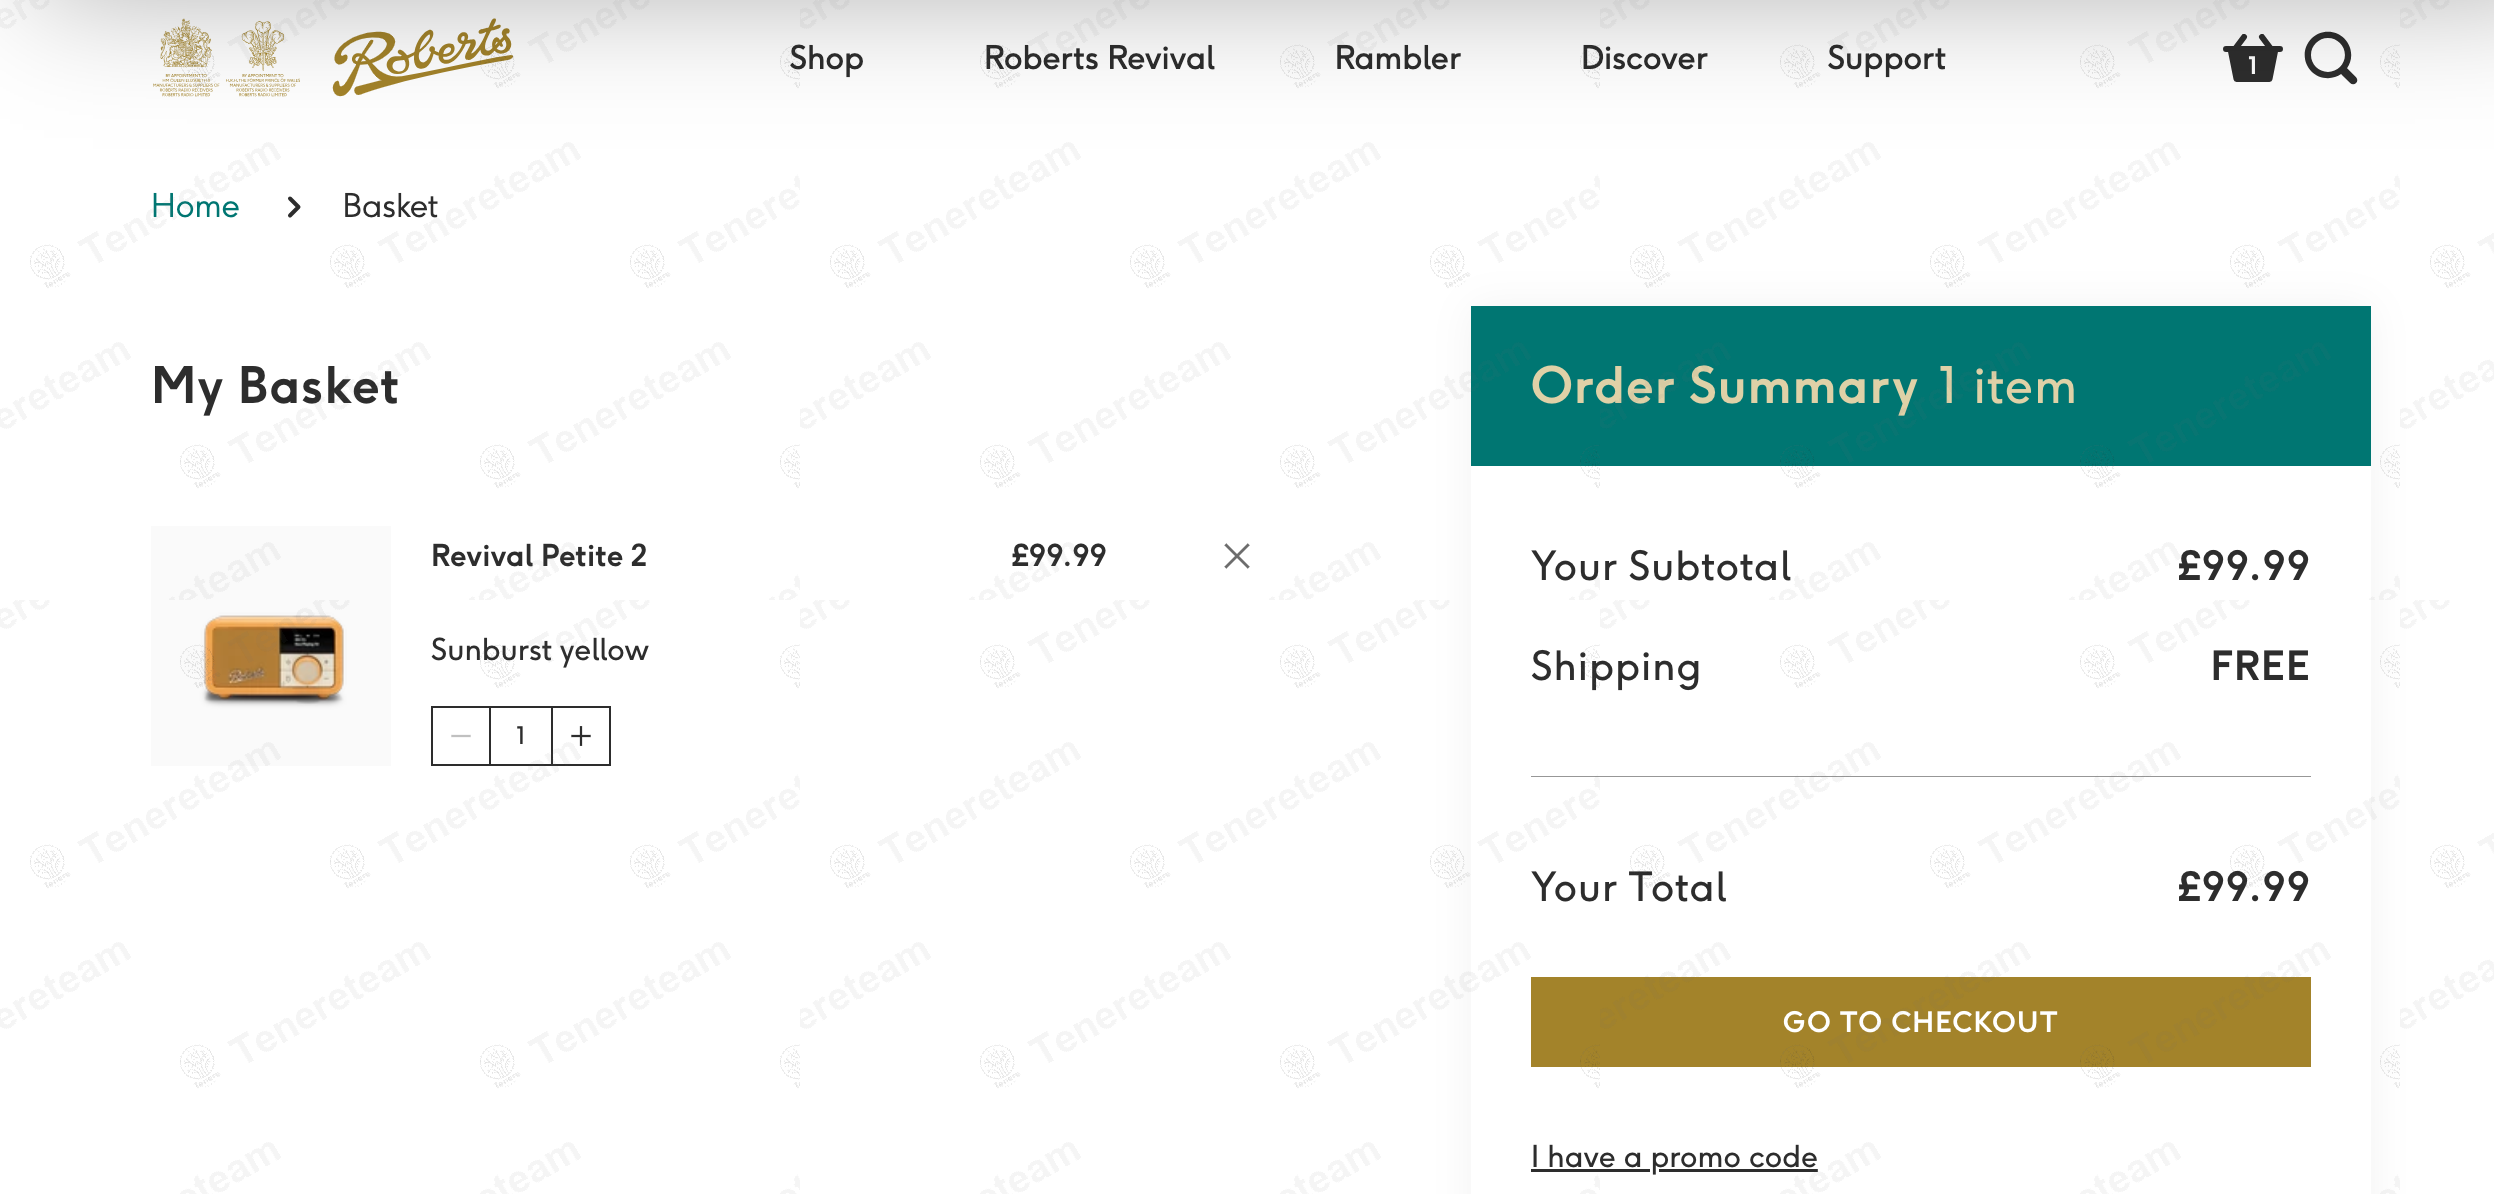The image size is (2494, 1194).
Task: Open the basket icon in header
Action: coord(2252,58)
